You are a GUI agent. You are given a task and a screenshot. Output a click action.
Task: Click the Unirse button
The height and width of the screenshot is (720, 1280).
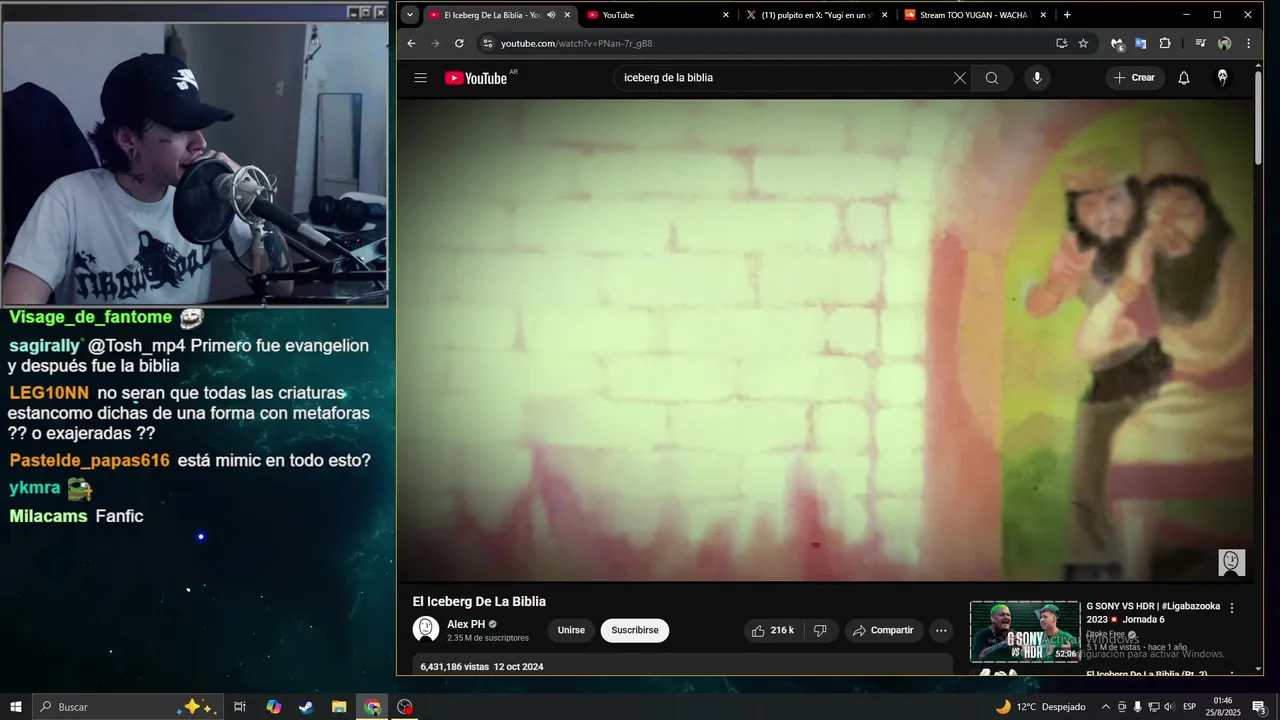tap(571, 631)
